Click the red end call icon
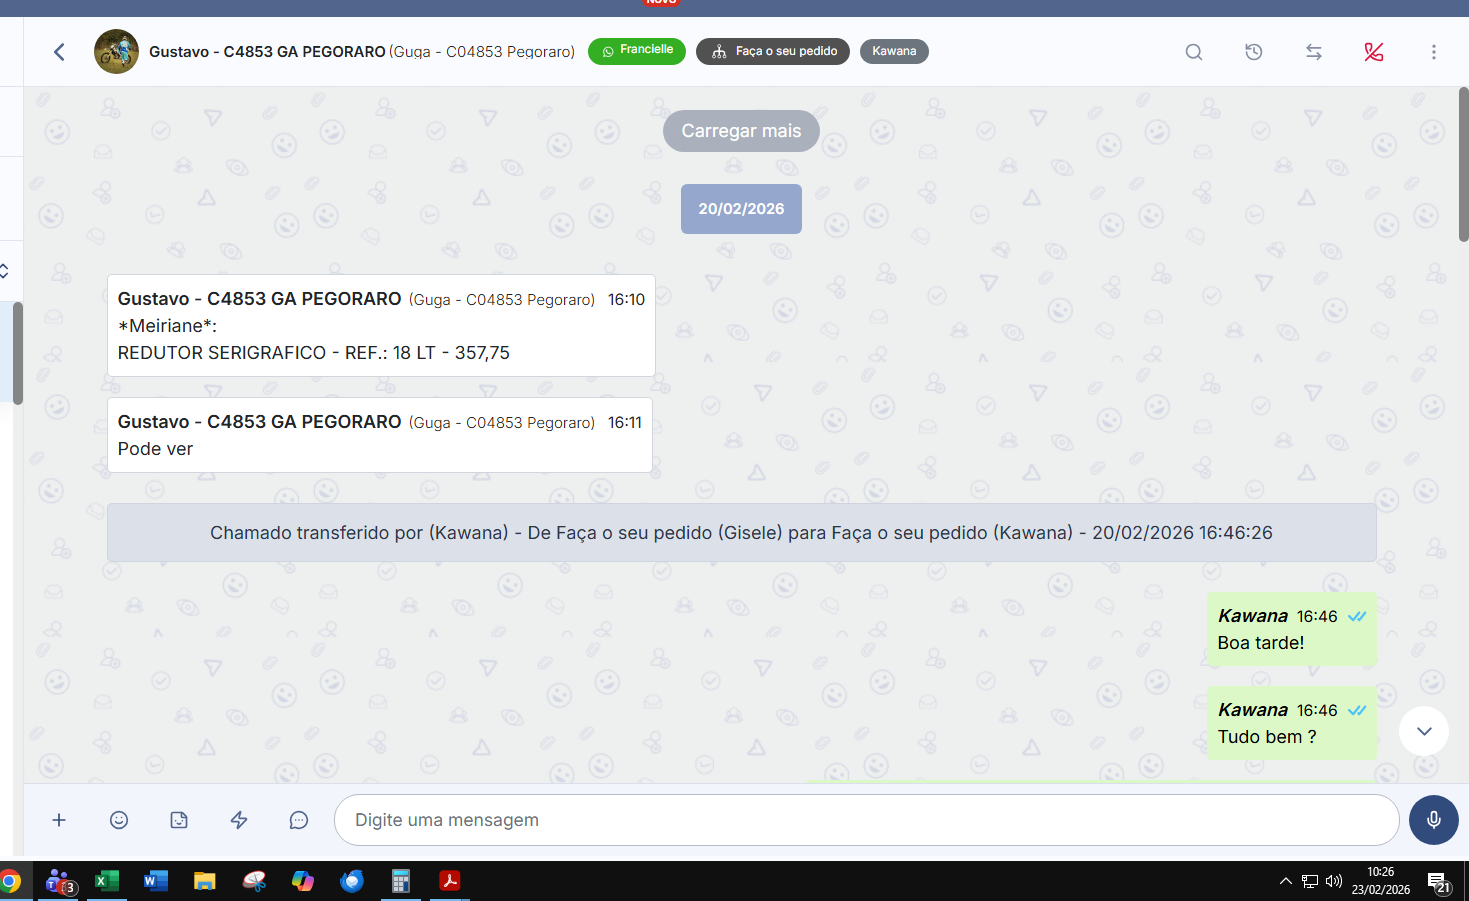The image size is (1469, 901). coord(1373,52)
